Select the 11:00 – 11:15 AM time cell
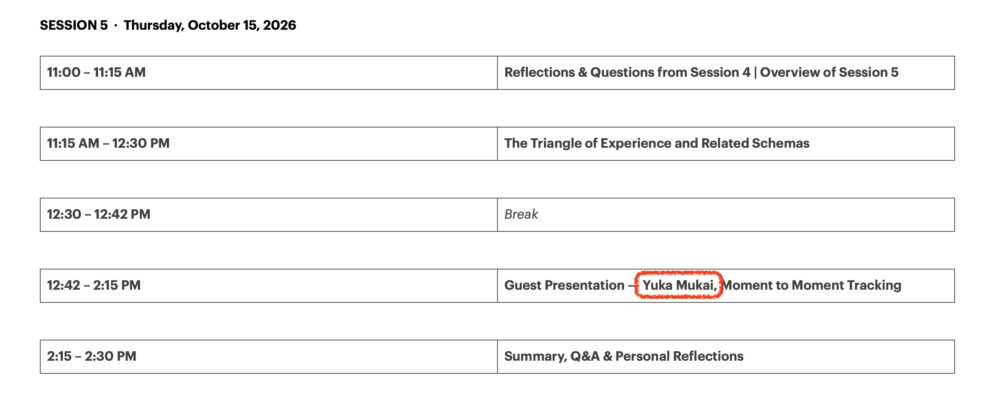 tap(268, 73)
